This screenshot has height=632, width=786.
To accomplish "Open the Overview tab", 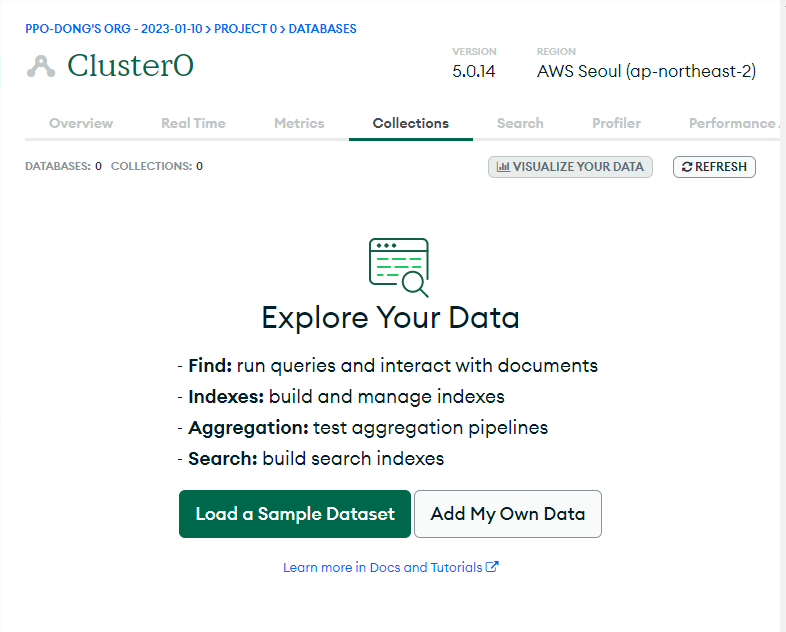I will point(81,123).
